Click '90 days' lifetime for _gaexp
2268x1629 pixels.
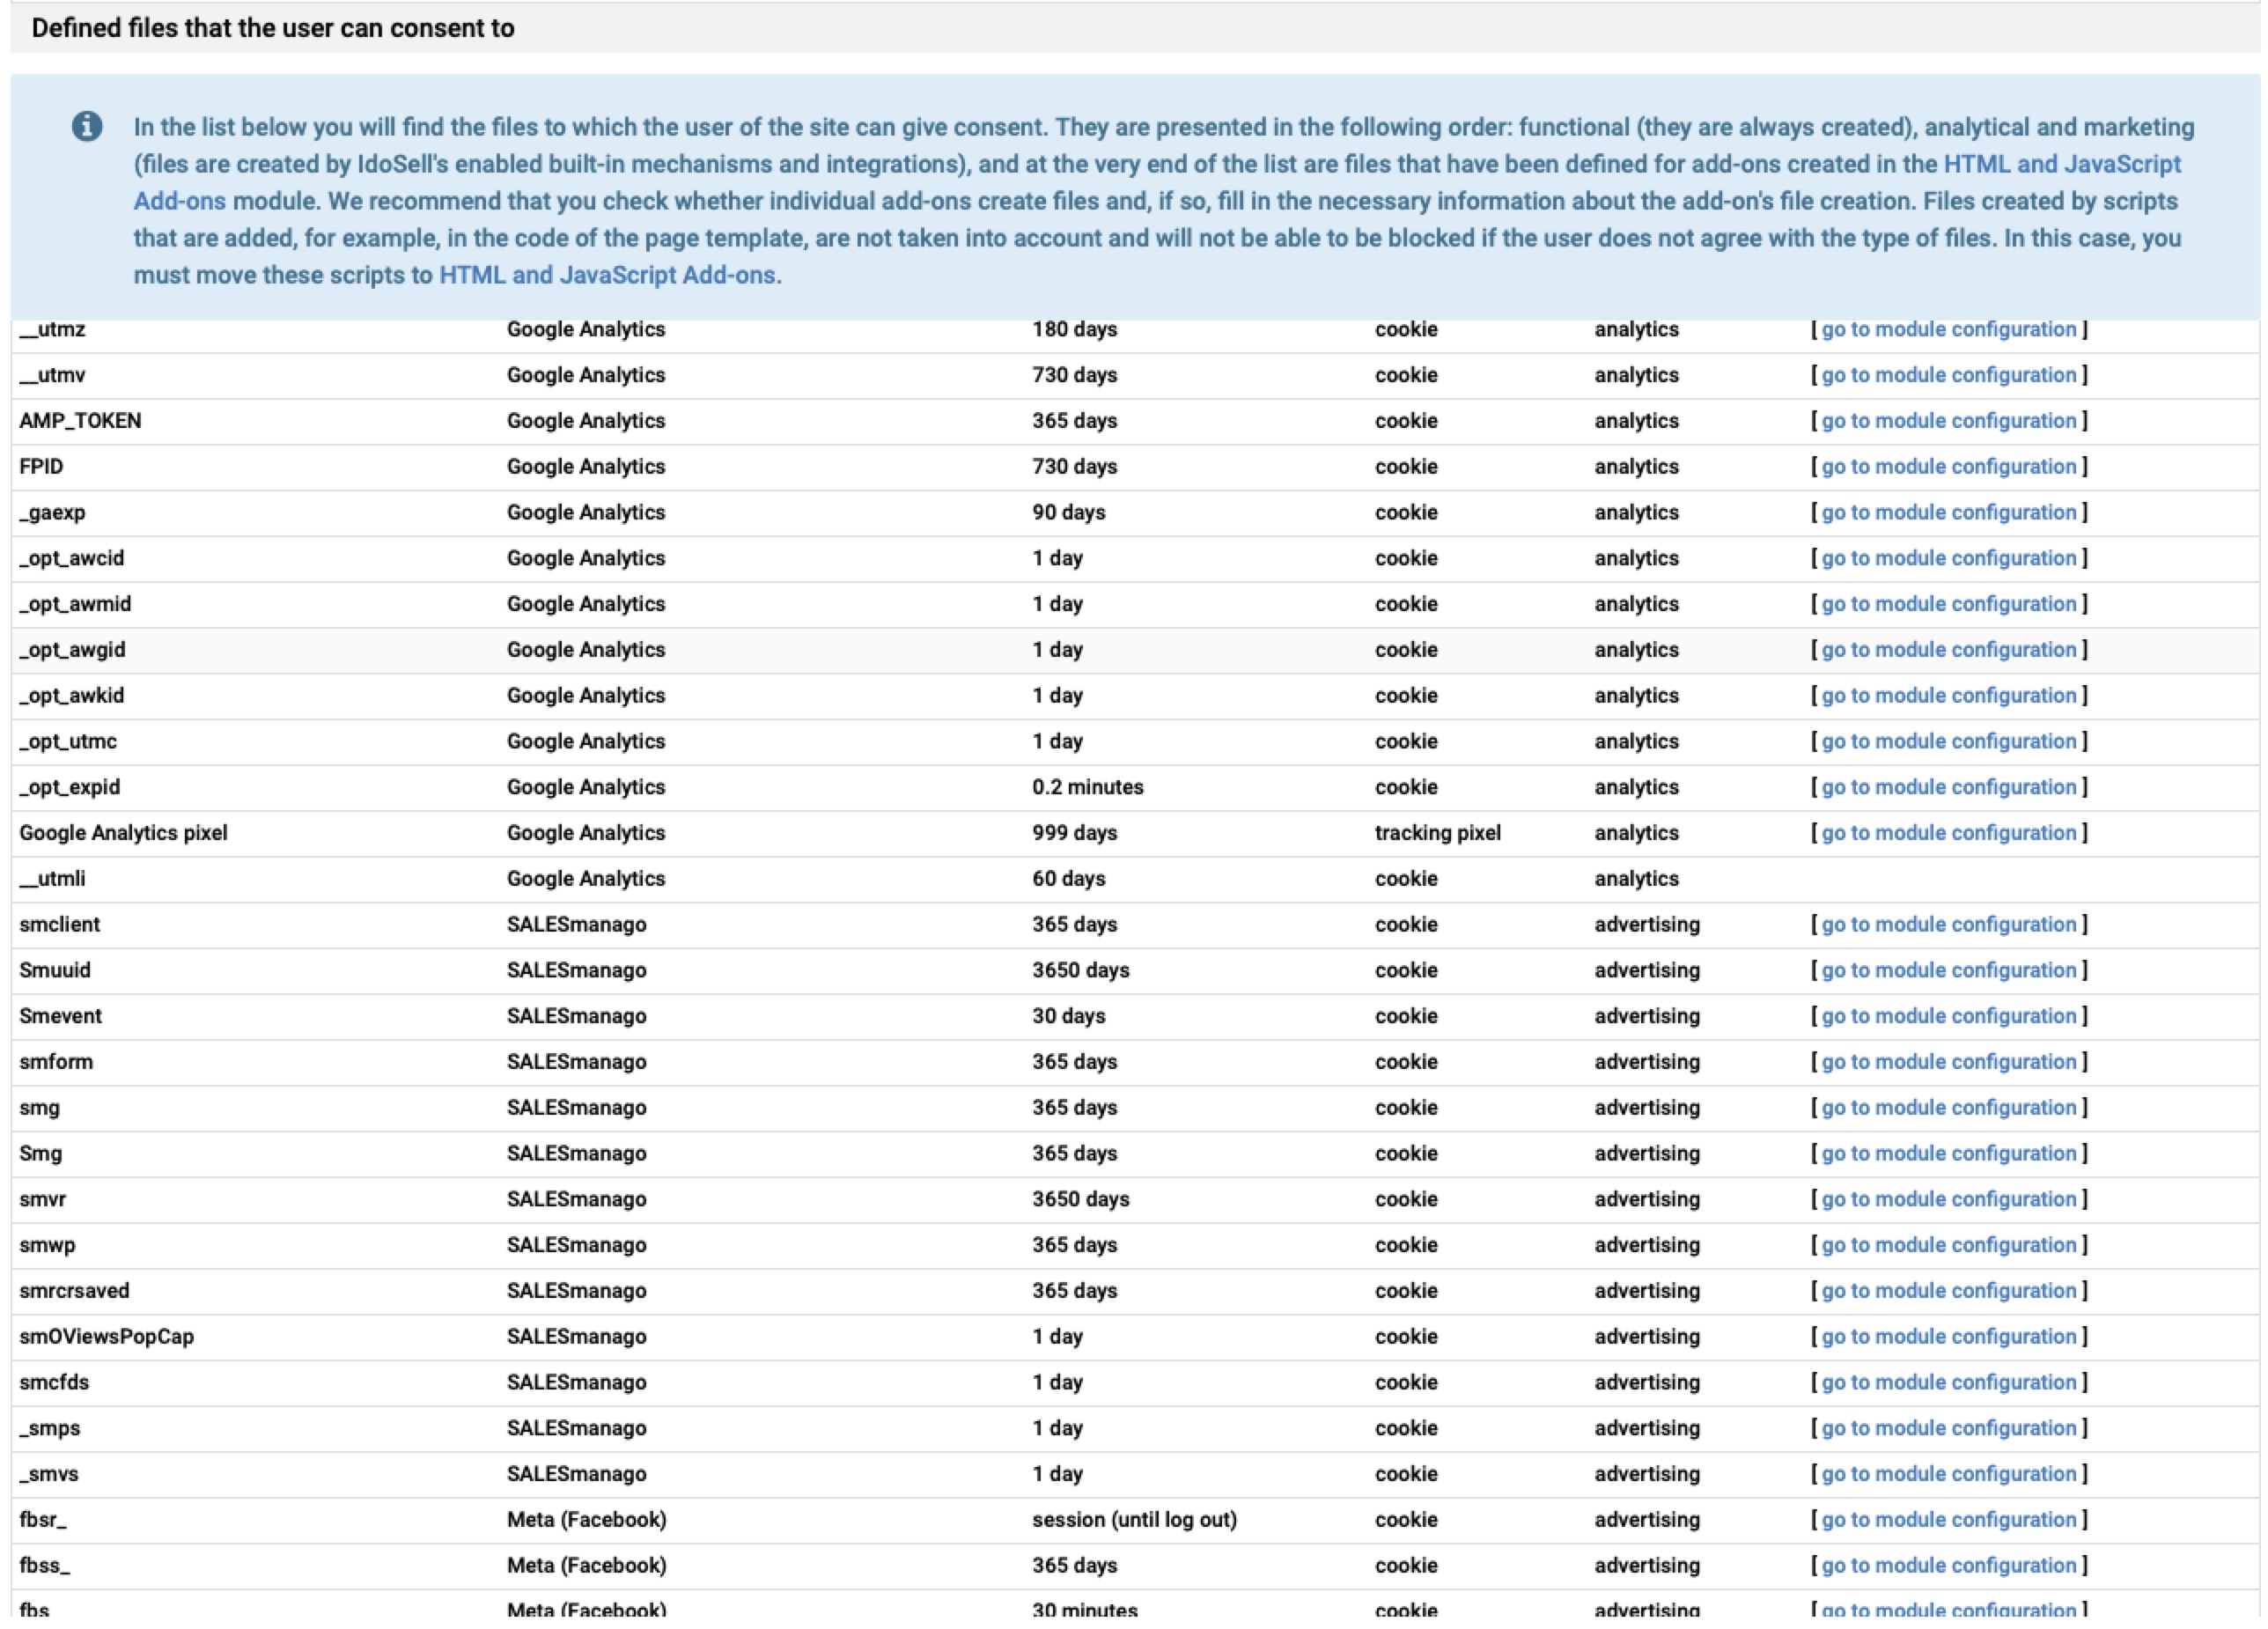(x=1068, y=513)
